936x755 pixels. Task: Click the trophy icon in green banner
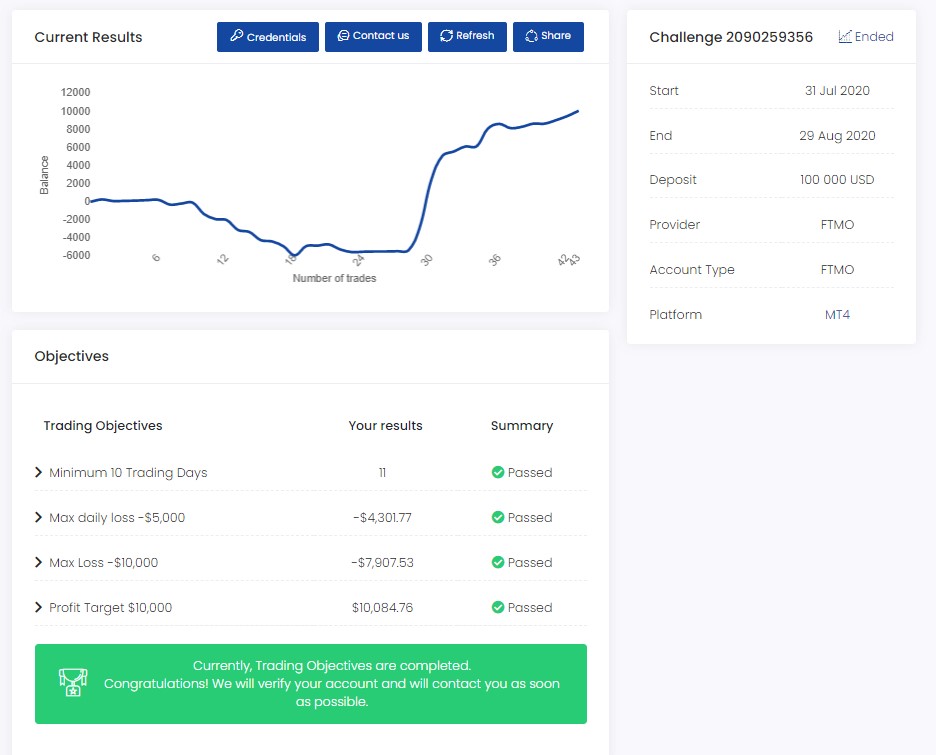[72, 683]
